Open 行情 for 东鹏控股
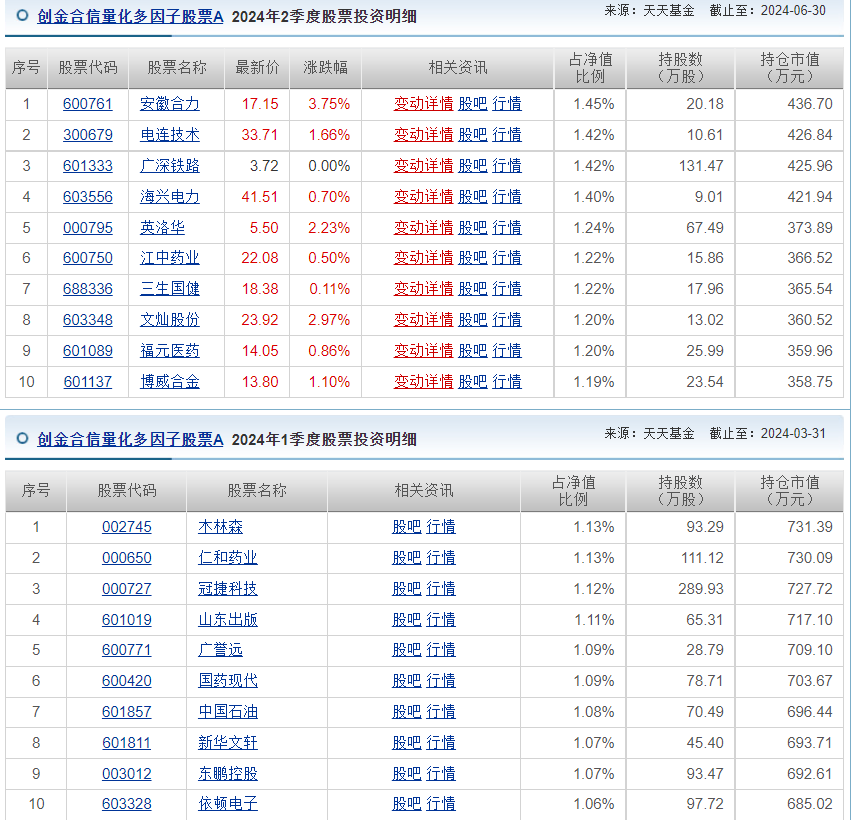The height and width of the screenshot is (820, 851). pyautogui.click(x=441, y=774)
